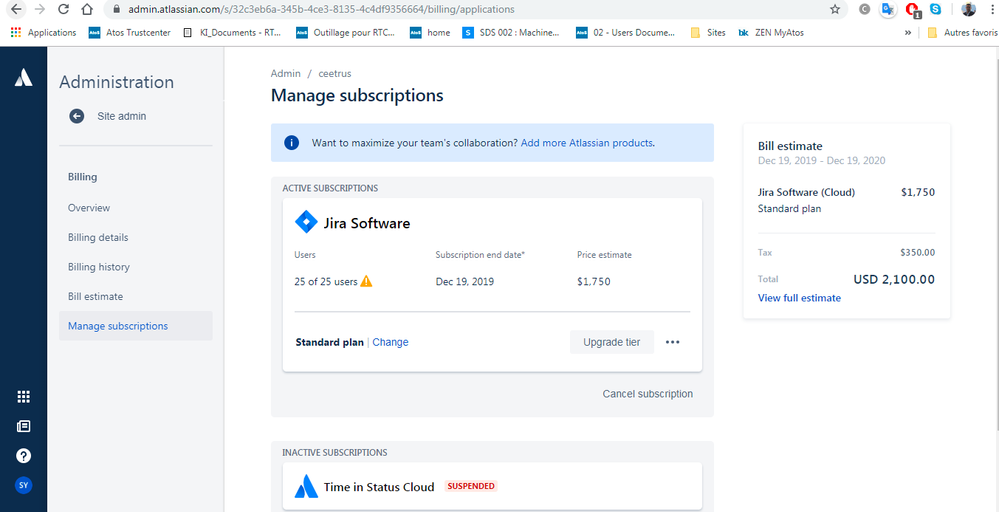The width and height of the screenshot is (999, 512).
Task: Click the browser address bar URL
Action: pos(321,10)
